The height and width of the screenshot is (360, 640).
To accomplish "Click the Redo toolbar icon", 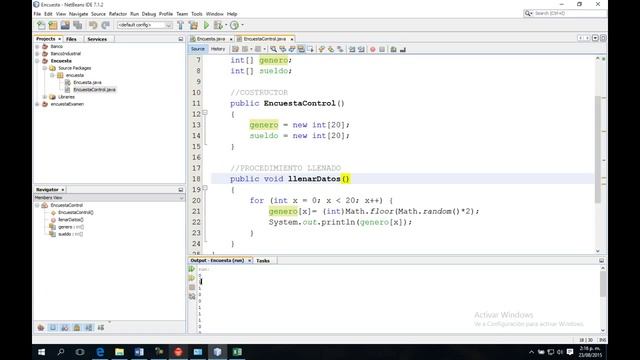I will click(105, 25).
